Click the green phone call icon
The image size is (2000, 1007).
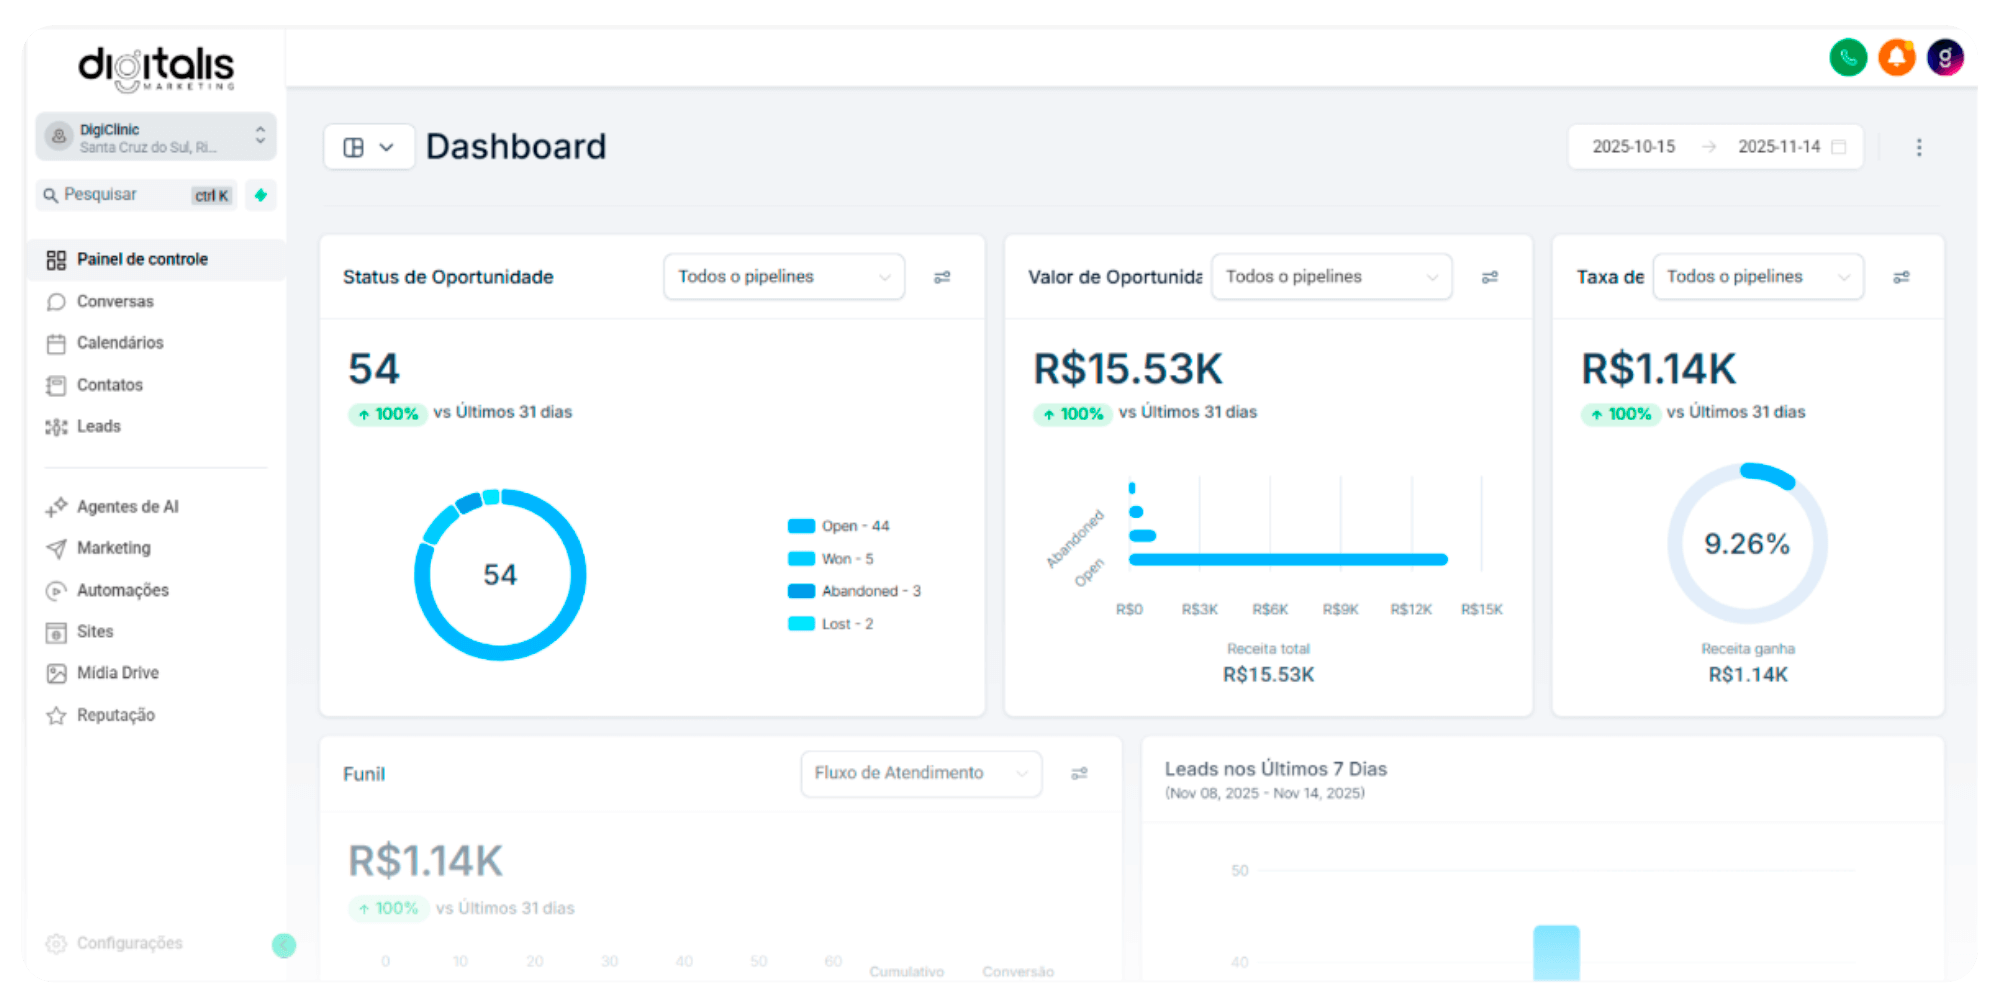point(1848,58)
